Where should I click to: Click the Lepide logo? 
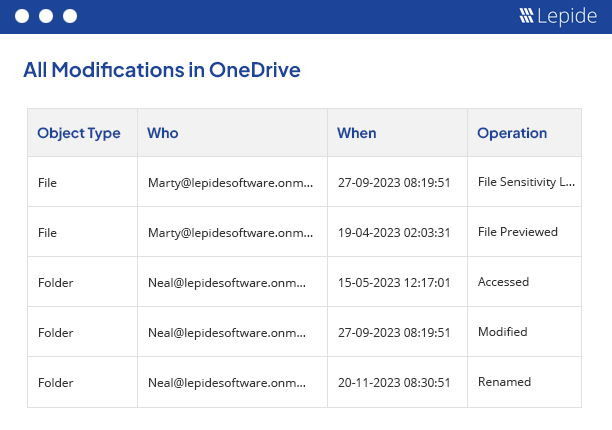point(558,16)
